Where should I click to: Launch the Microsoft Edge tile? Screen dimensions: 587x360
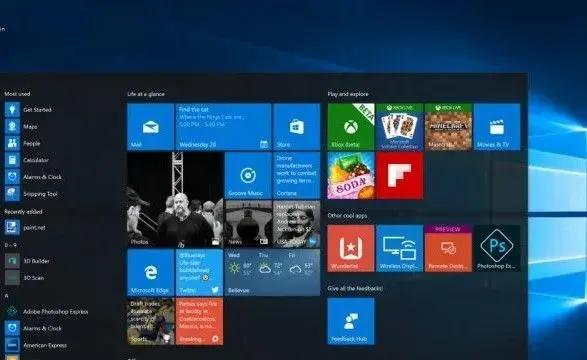150,272
